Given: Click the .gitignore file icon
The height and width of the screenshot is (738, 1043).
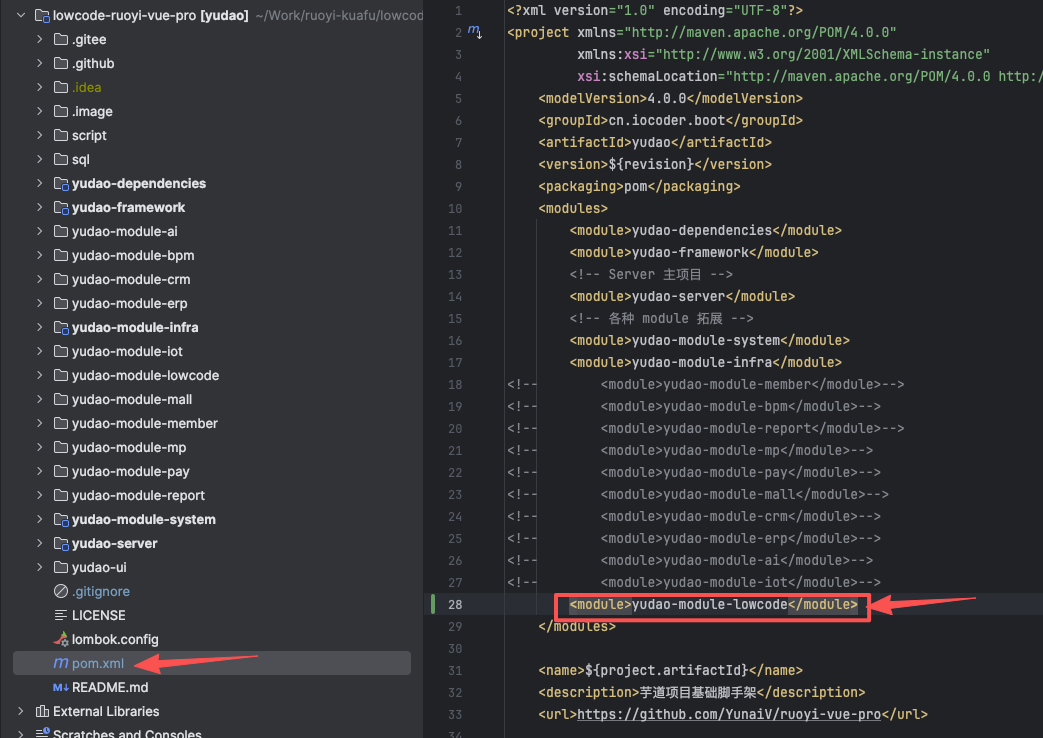Looking at the screenshot, I should pyautogui.click(x=61, y=591).
